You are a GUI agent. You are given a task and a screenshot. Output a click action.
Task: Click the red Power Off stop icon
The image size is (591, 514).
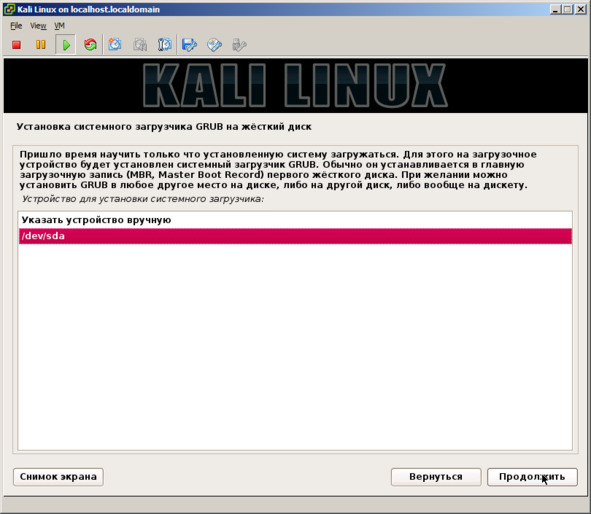(x=16, y=45)
